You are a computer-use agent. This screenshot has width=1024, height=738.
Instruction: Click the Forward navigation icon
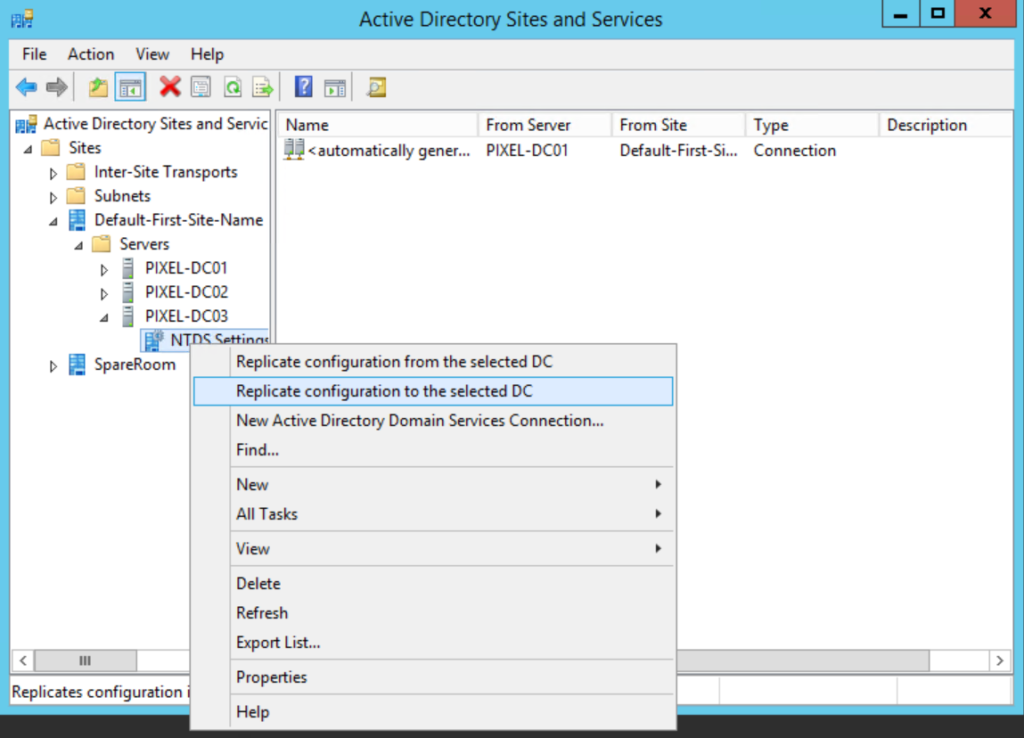[x=56, y=86]
